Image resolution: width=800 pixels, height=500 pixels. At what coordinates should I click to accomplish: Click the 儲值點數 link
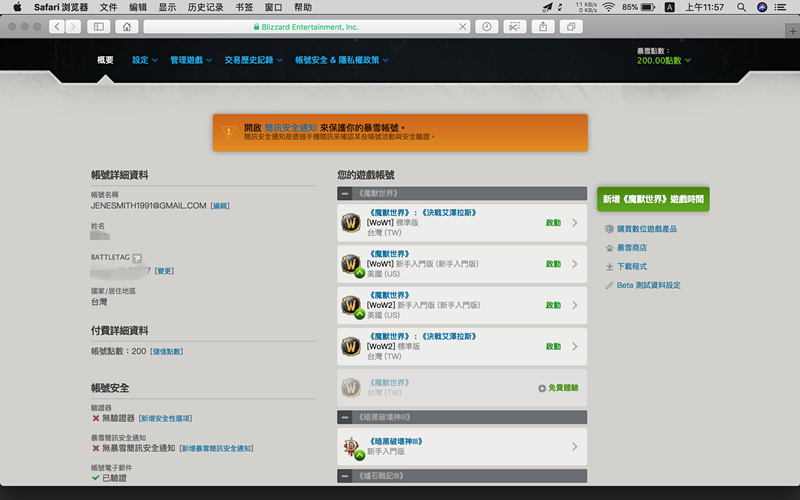pyautogui.click(x=167, y=352)
